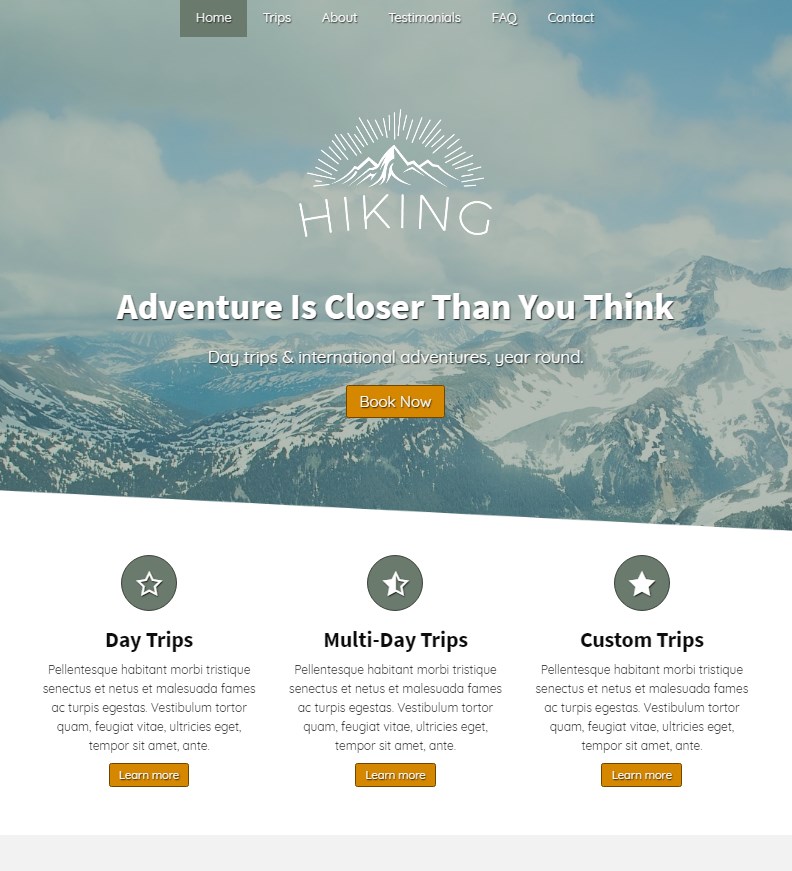
Task: Click the Adventure Is Closer Than You Think headline
Action: [395, 307]
